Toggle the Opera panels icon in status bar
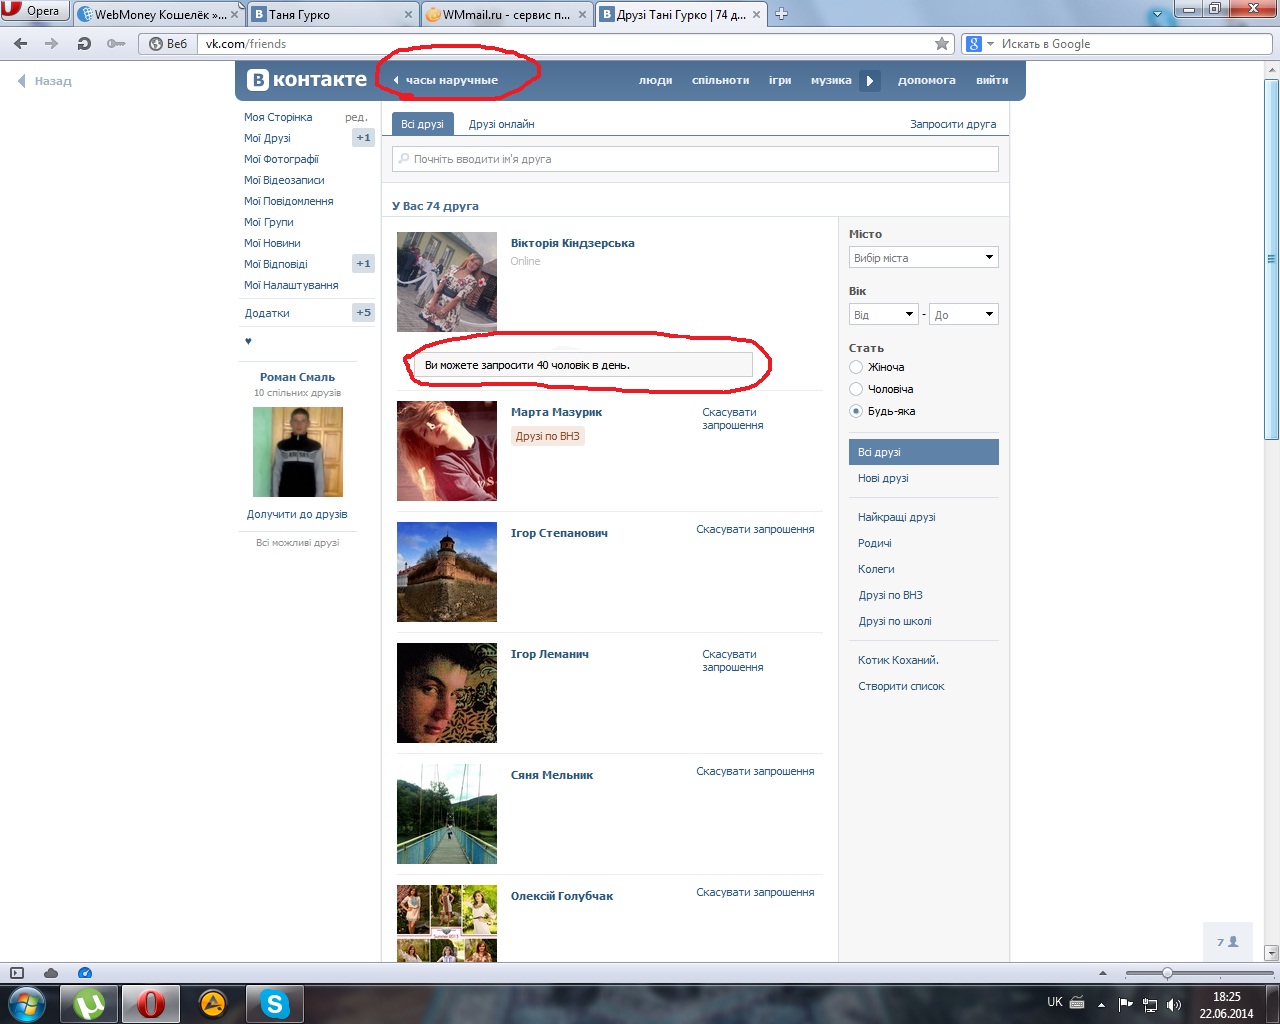Viewport: 1280px width, 1024px height. [x=17, y=973]
